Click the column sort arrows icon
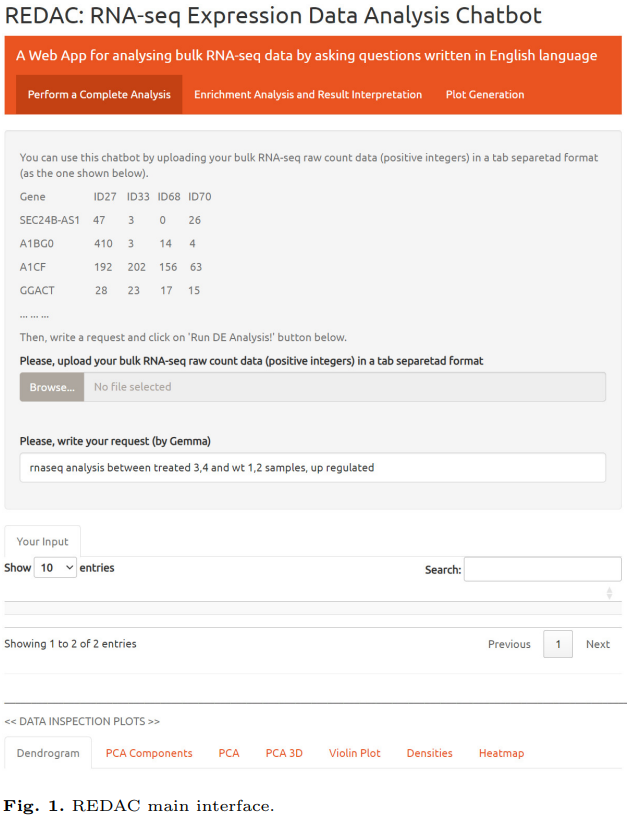Viewport: 640px width, 821px height. (610, 593)
